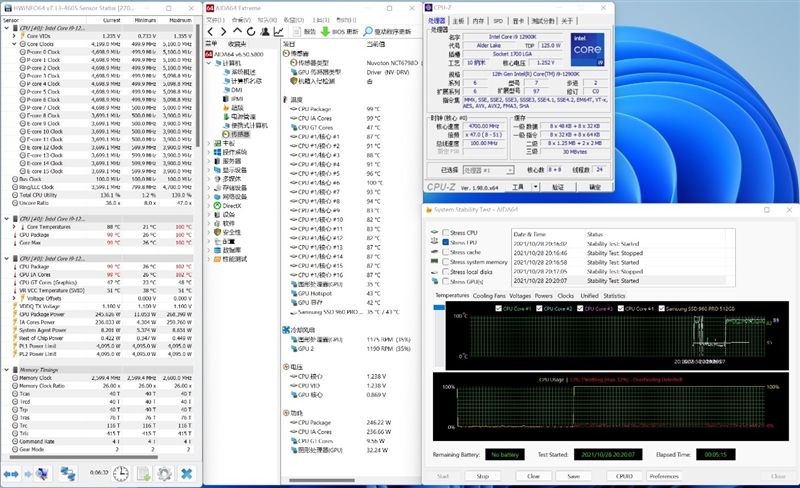Click driver update magnifier icon
Image resolution: width=800 pixels, height=488 pixels.
tap(368, 32)
